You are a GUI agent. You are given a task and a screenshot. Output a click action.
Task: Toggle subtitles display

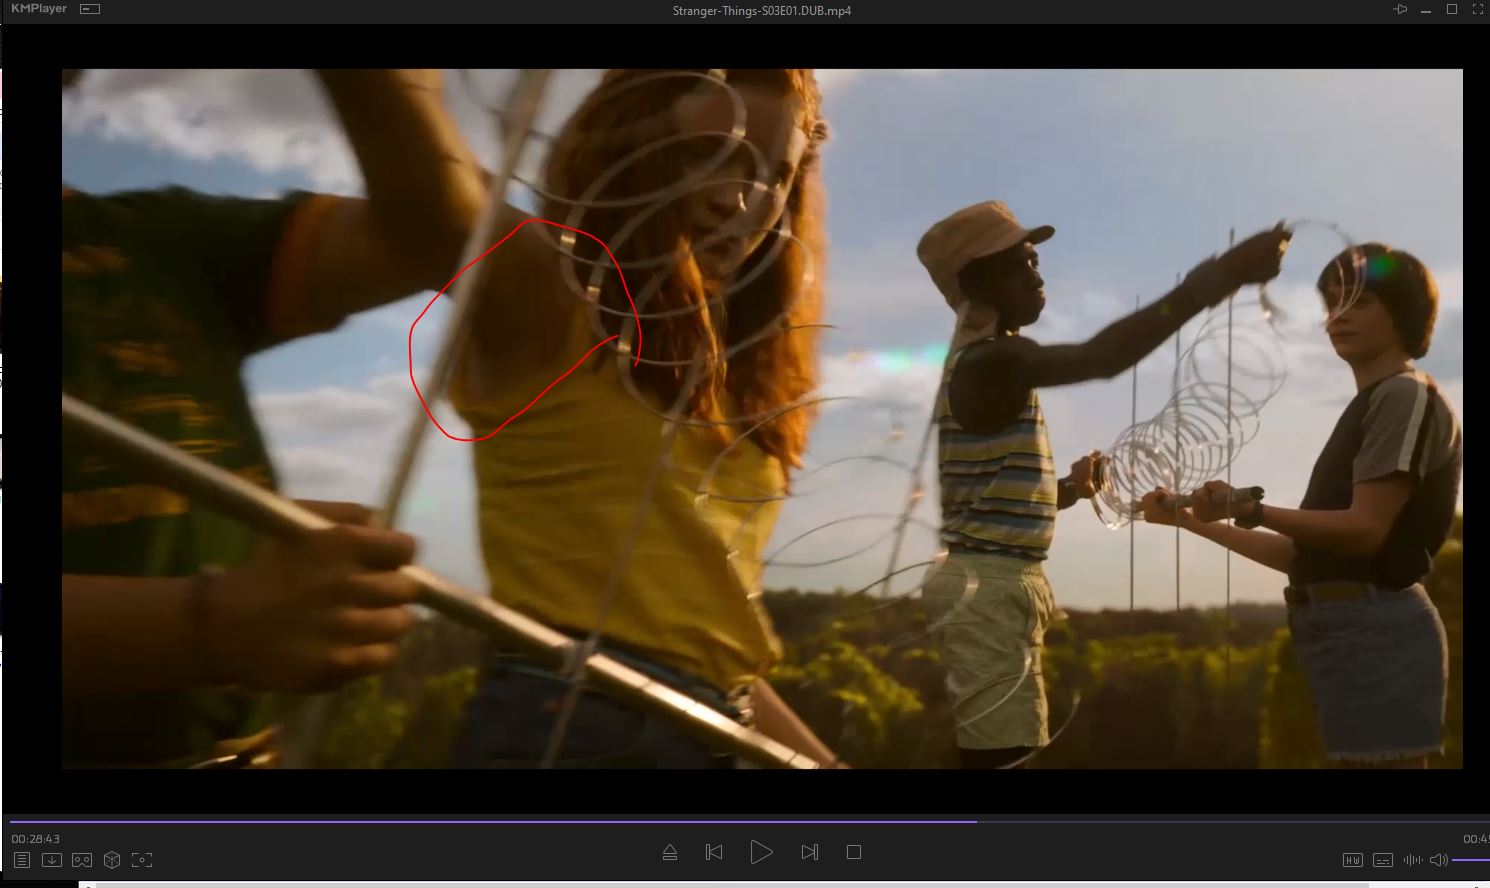1382,860
